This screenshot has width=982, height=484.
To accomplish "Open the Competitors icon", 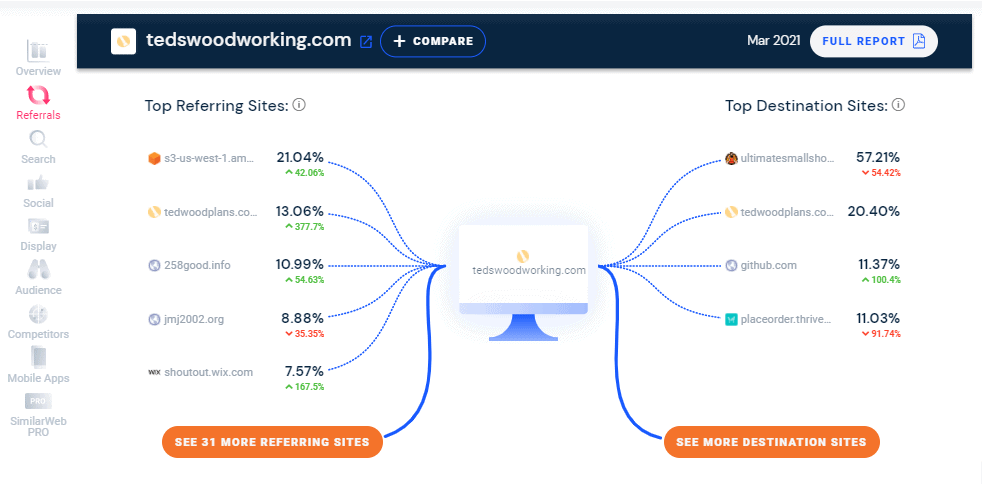I will [38, 314].
